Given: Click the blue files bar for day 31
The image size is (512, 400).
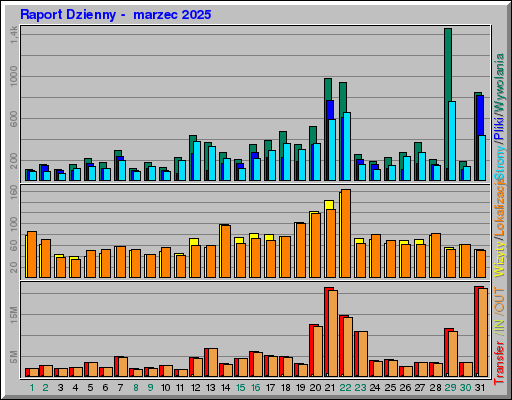Looking at the screenshot, I should pos(480,115).
